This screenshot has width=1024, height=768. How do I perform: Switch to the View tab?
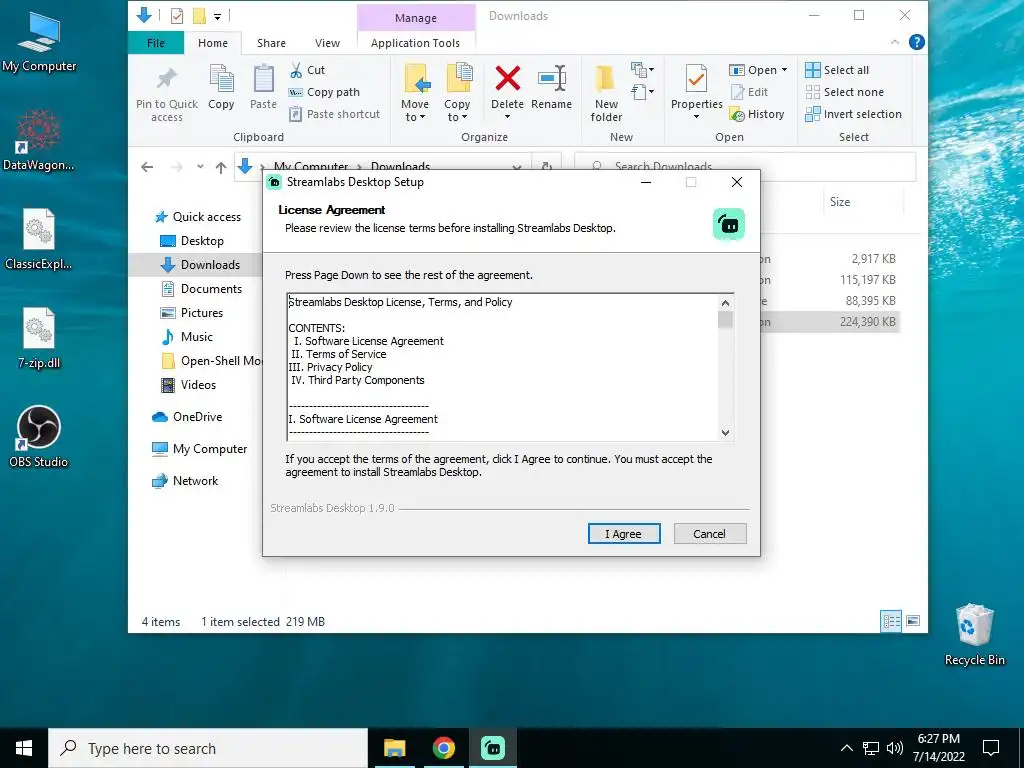[x=327, y=43]
